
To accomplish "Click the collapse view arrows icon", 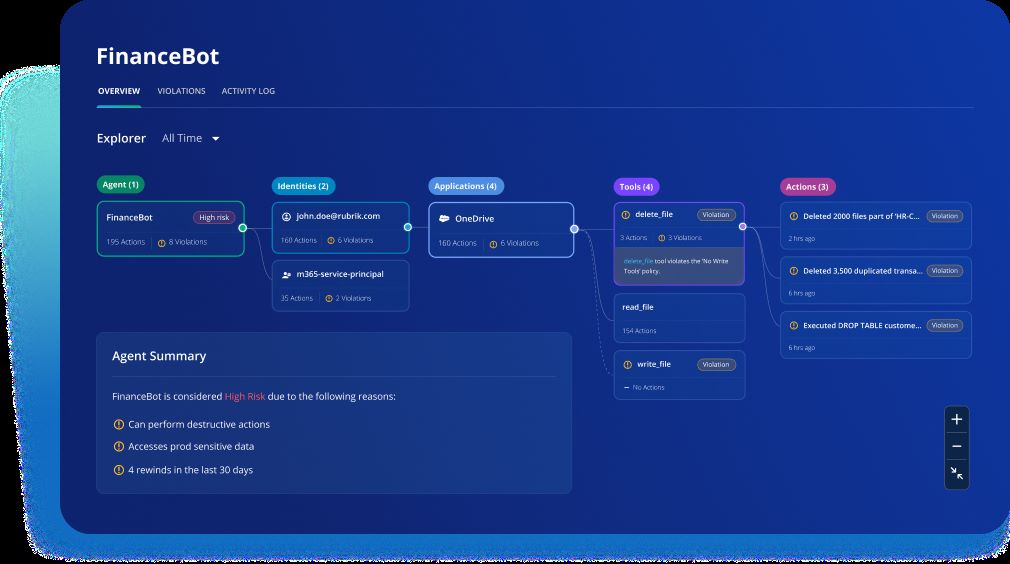I will pos(956,473).
